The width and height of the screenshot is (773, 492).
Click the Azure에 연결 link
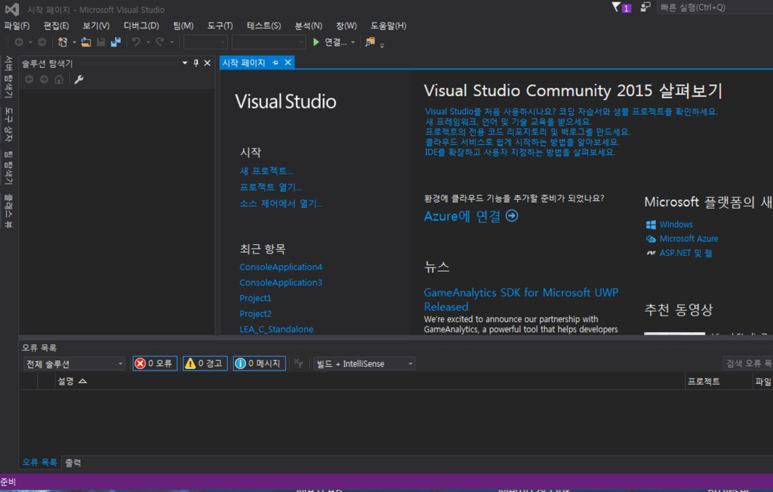462,216
